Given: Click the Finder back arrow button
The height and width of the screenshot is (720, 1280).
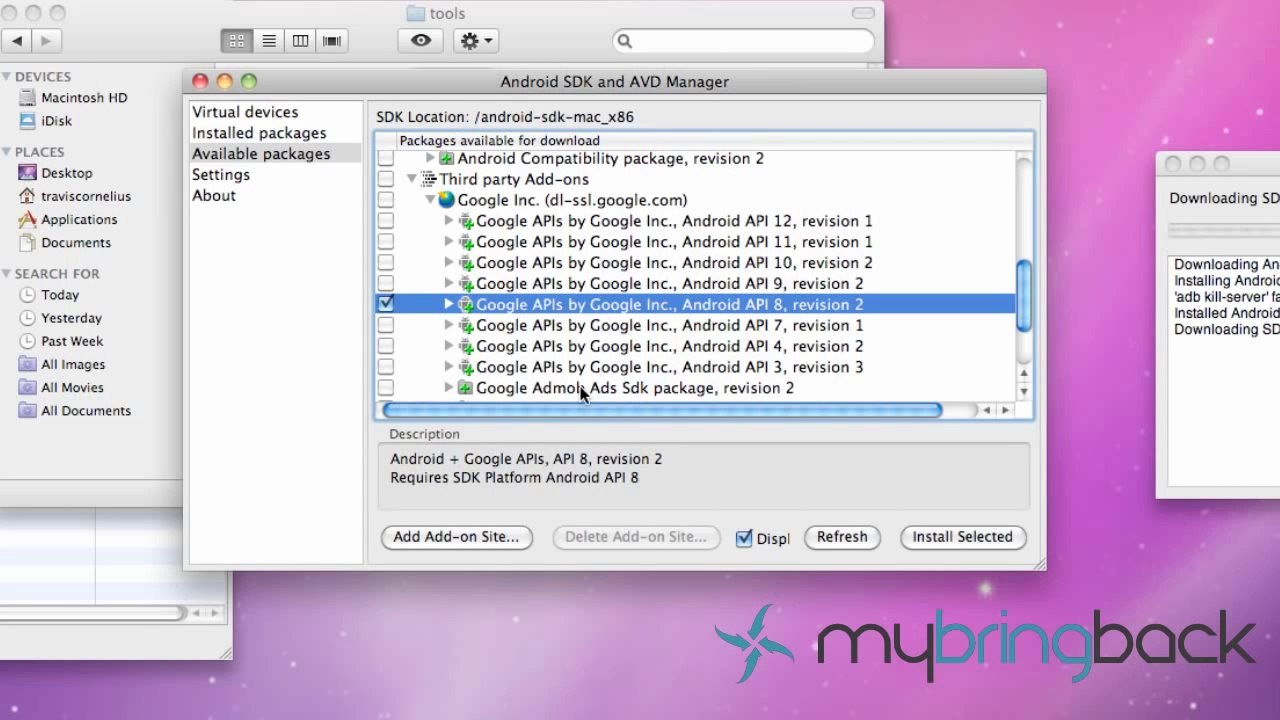Looking at the screenshot, I should point(17,41).
